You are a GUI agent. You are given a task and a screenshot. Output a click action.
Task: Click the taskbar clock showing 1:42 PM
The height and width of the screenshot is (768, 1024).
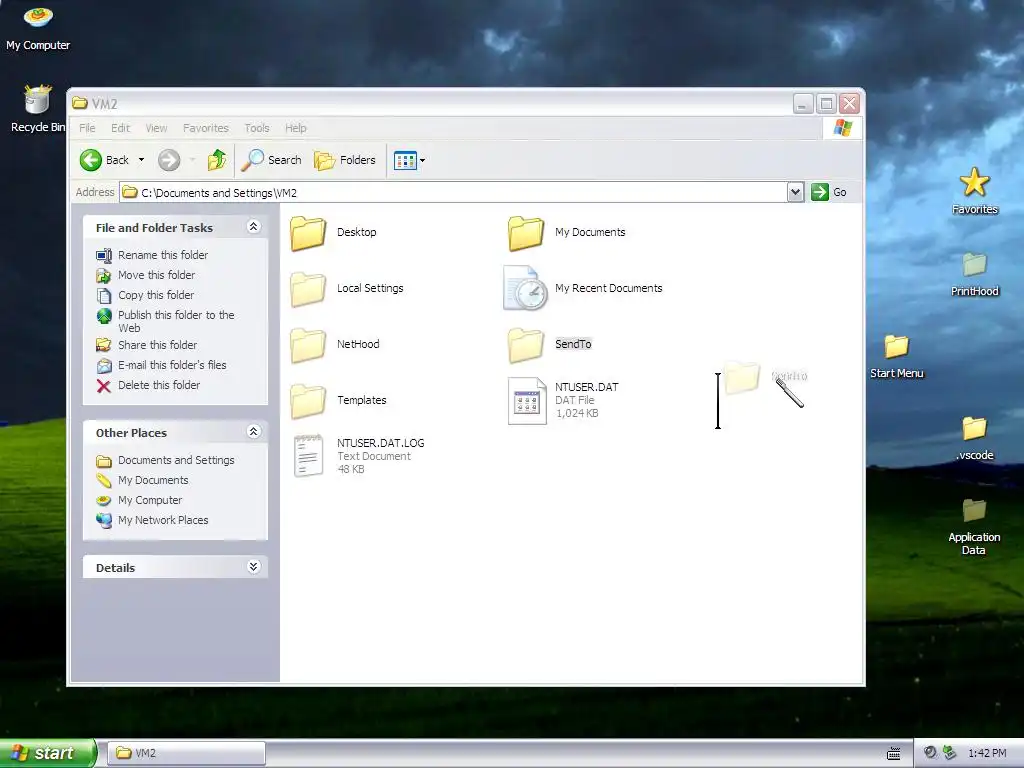tap(987, 753)
